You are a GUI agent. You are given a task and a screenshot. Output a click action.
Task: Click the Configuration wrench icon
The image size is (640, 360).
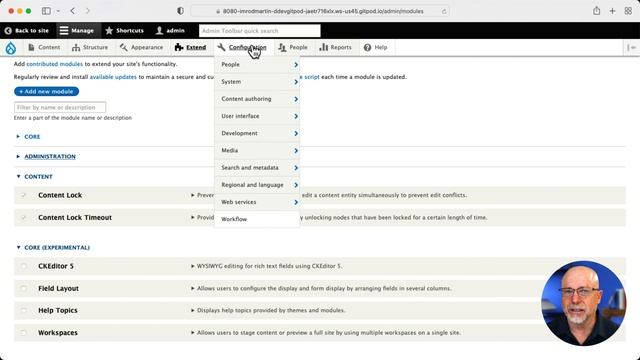pyautogui.click(x=221, y=48)
